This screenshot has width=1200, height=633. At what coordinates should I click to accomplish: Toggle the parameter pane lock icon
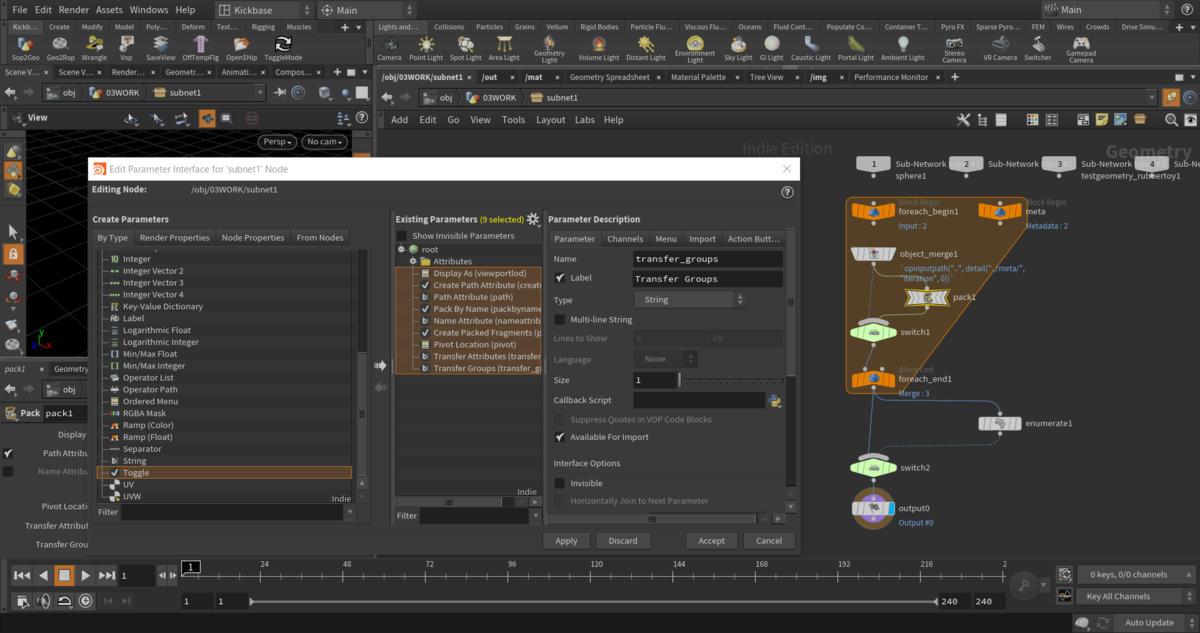[x=13, y=255]
